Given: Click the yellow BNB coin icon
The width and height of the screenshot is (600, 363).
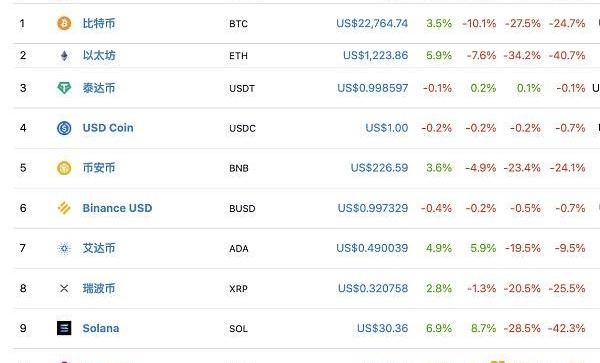Looking at the screenshot, I should 64,168.
